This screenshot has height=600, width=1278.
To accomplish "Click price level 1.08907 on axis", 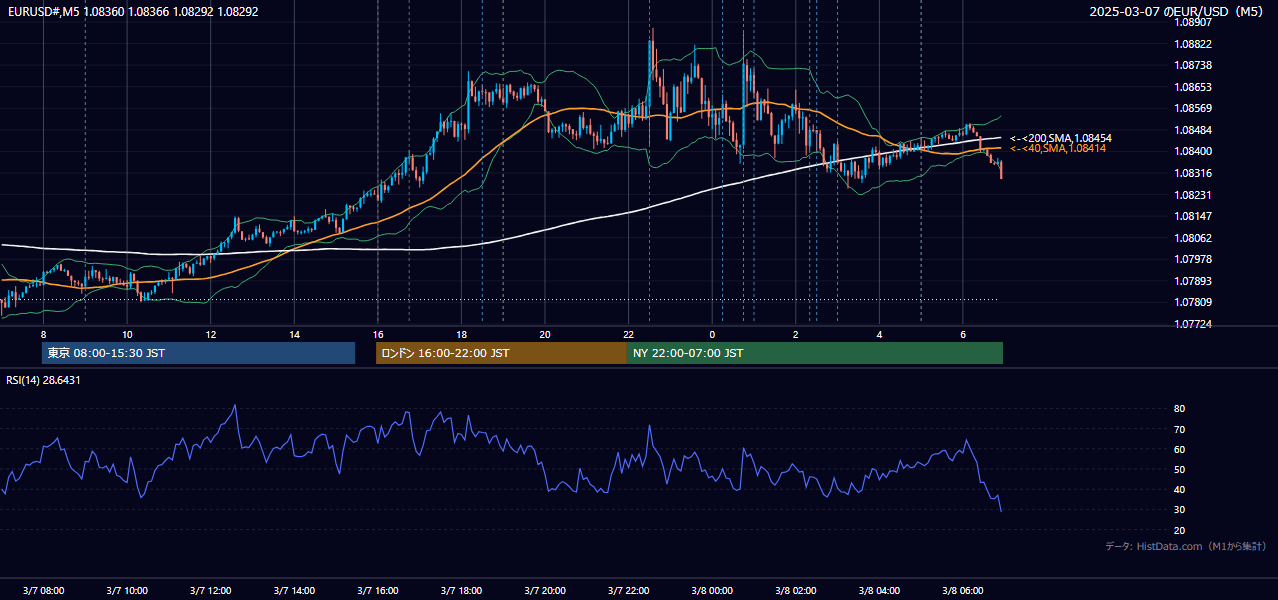I will tap(1194, 22).
